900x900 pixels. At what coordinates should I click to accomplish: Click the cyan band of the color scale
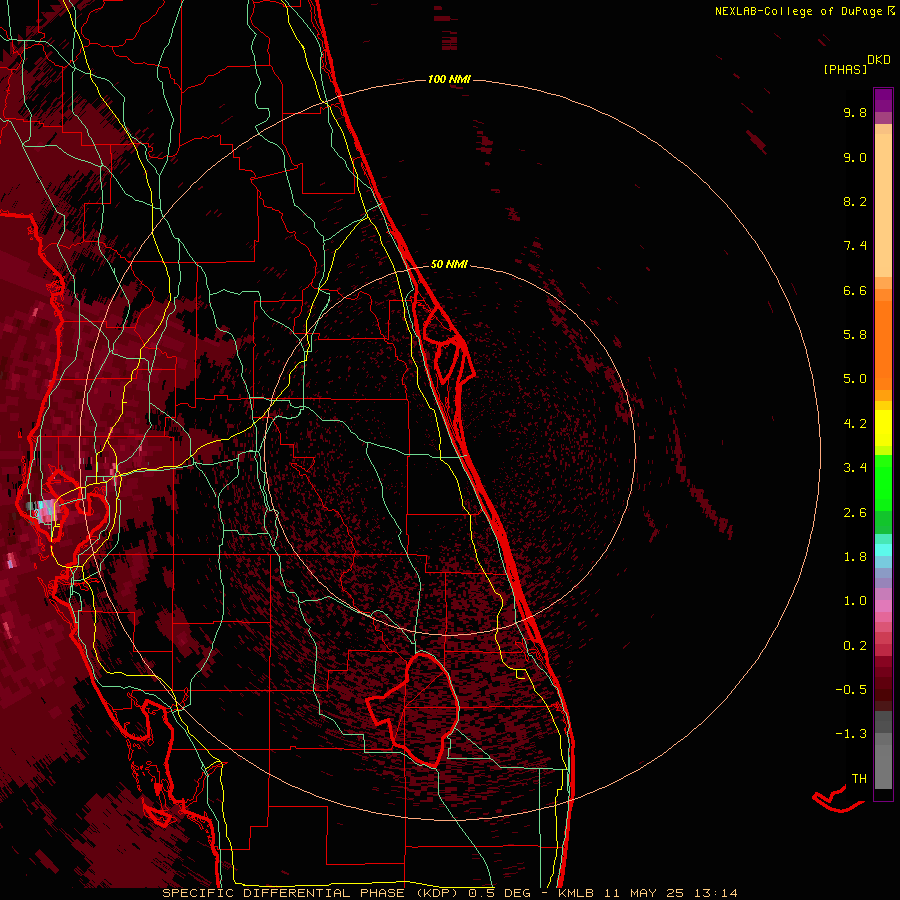point(883,550)
